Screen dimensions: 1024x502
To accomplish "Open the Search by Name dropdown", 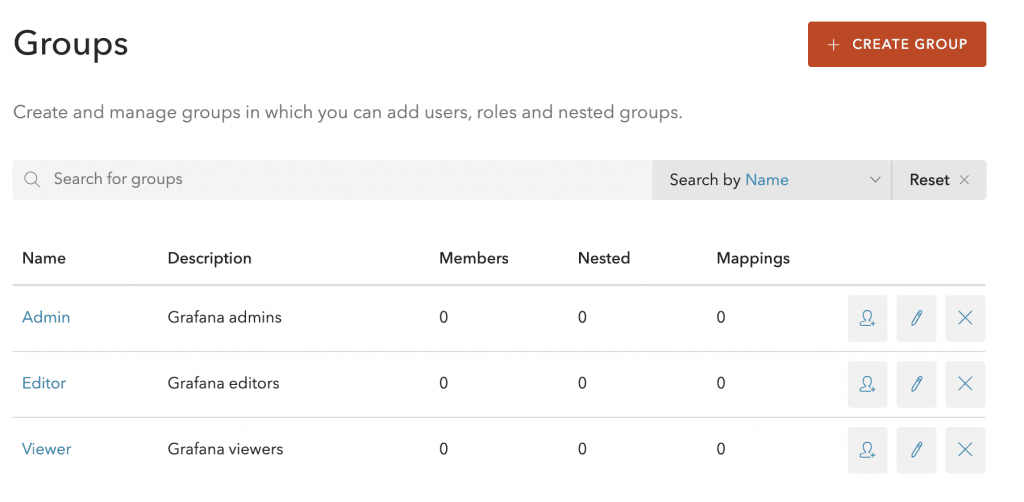I will click(x=771, y=180).
